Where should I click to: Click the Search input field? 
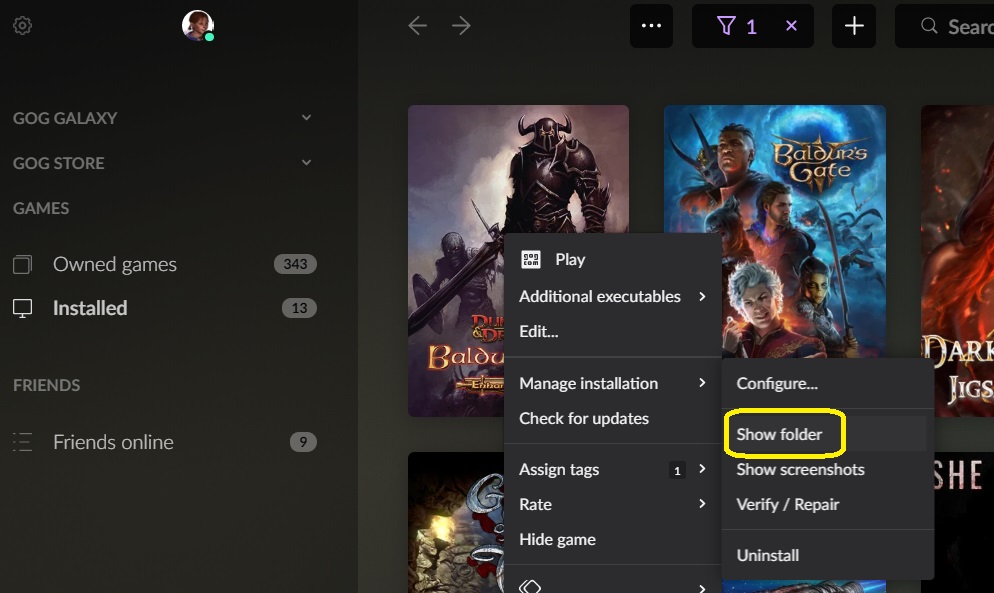tap(945, 26)
